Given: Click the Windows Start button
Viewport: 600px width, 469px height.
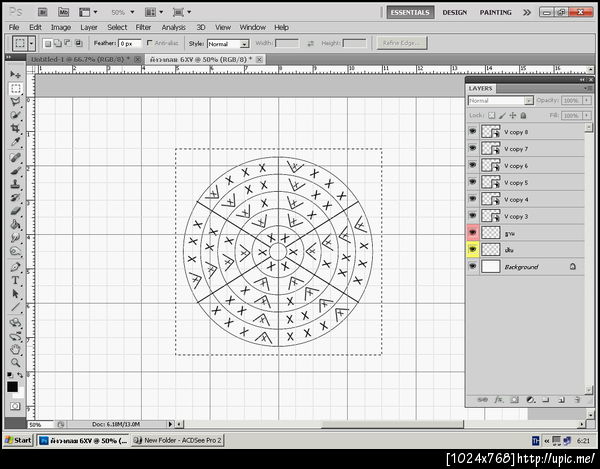Looking at the screenshot, I should [18, 440].
